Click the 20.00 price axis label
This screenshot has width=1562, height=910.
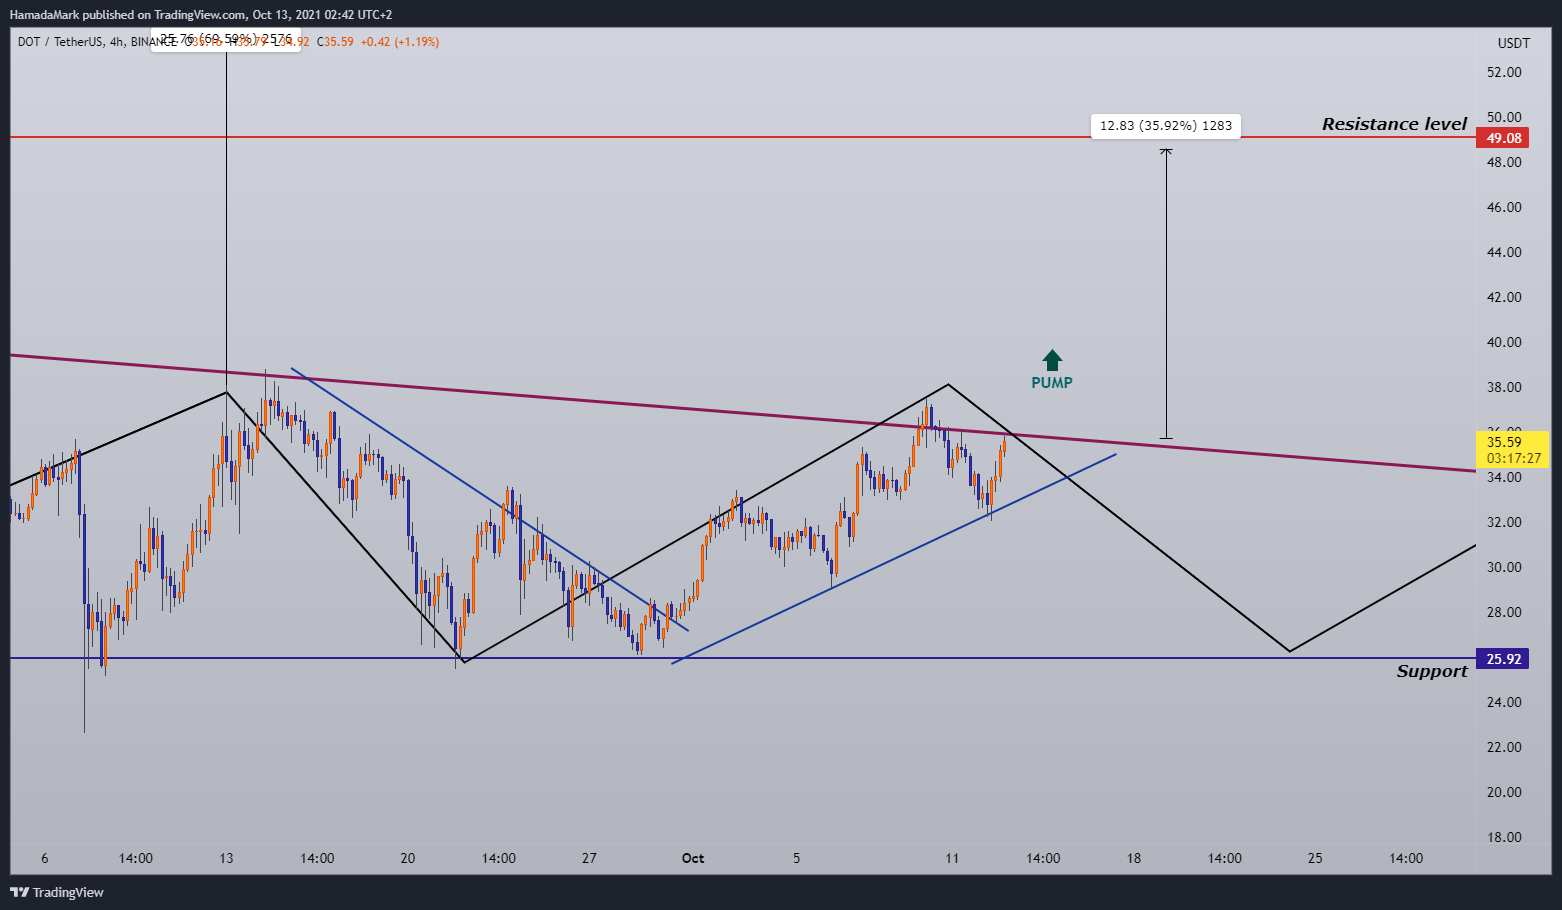1504,792
